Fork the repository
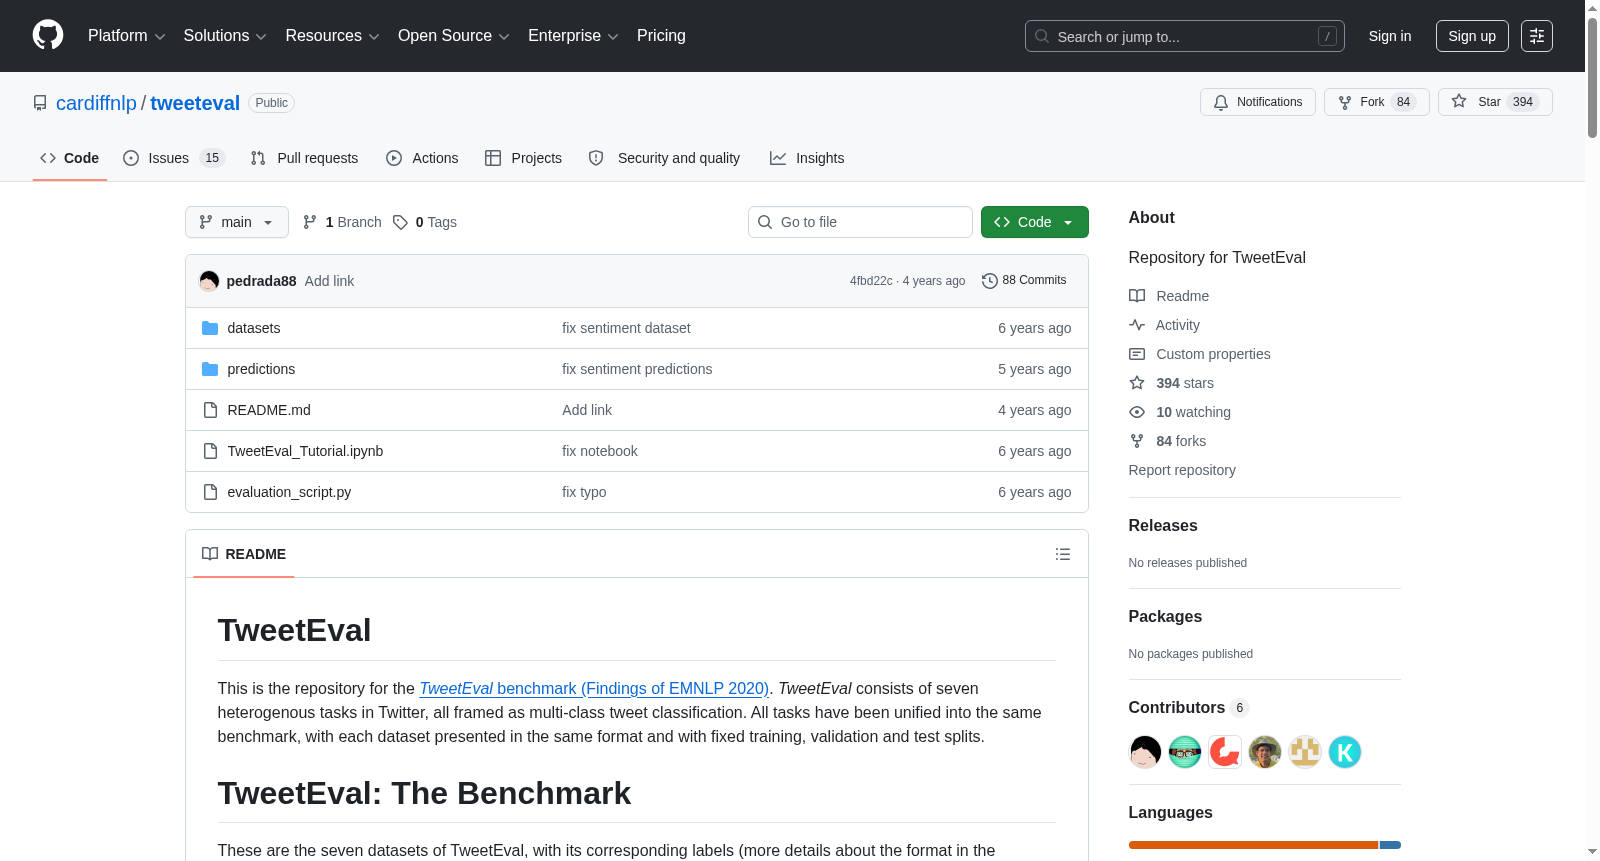Viewport: 1600px width, 861px height. [x=1377, y=102]
